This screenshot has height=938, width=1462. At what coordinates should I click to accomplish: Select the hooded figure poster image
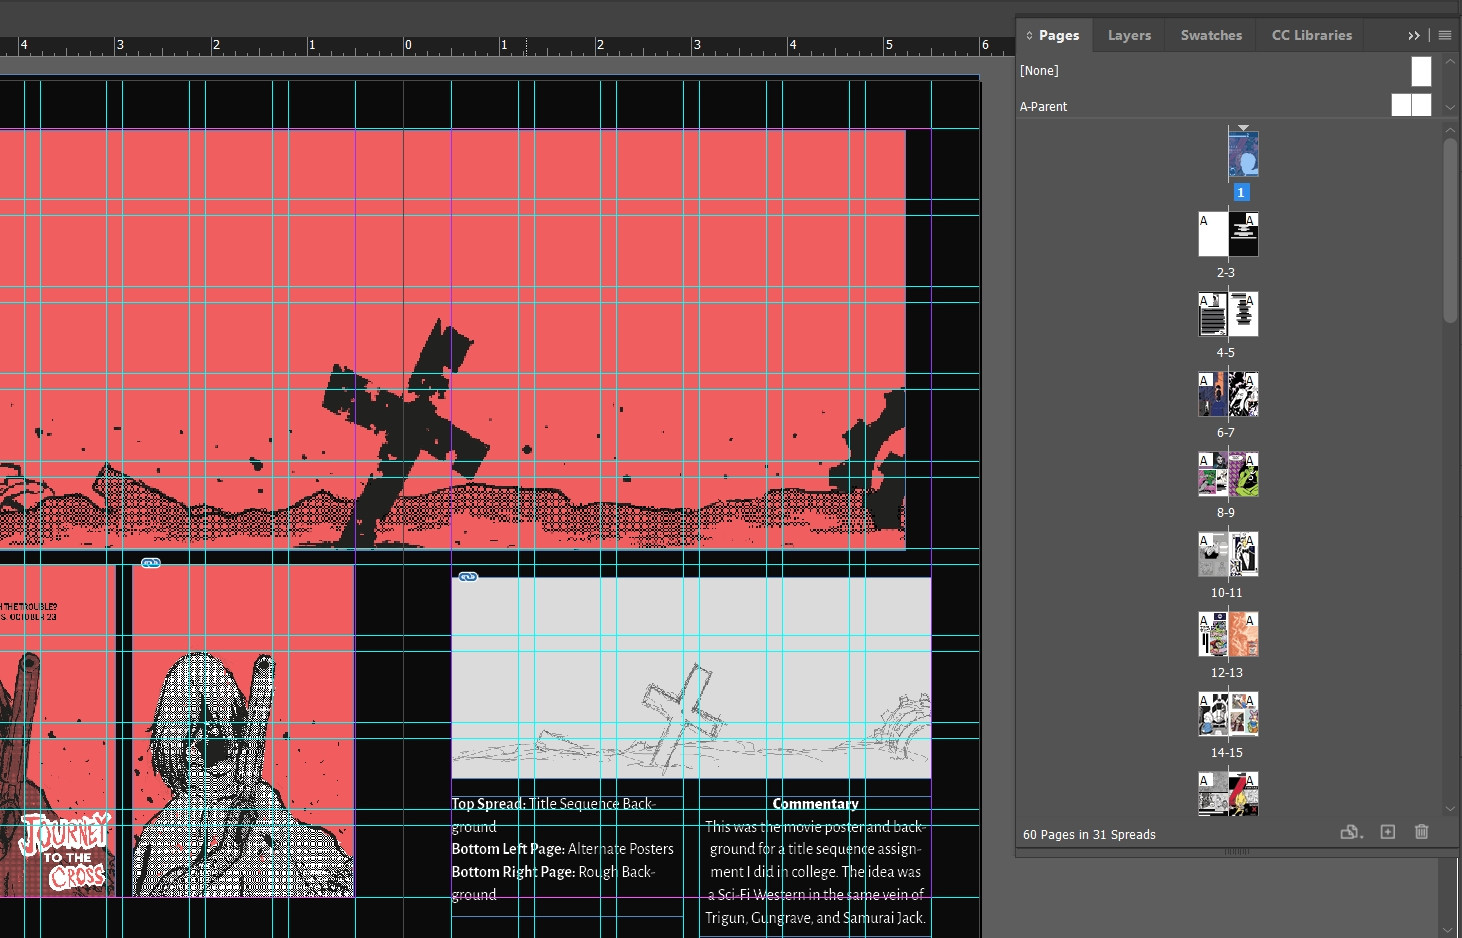(243, 731)
